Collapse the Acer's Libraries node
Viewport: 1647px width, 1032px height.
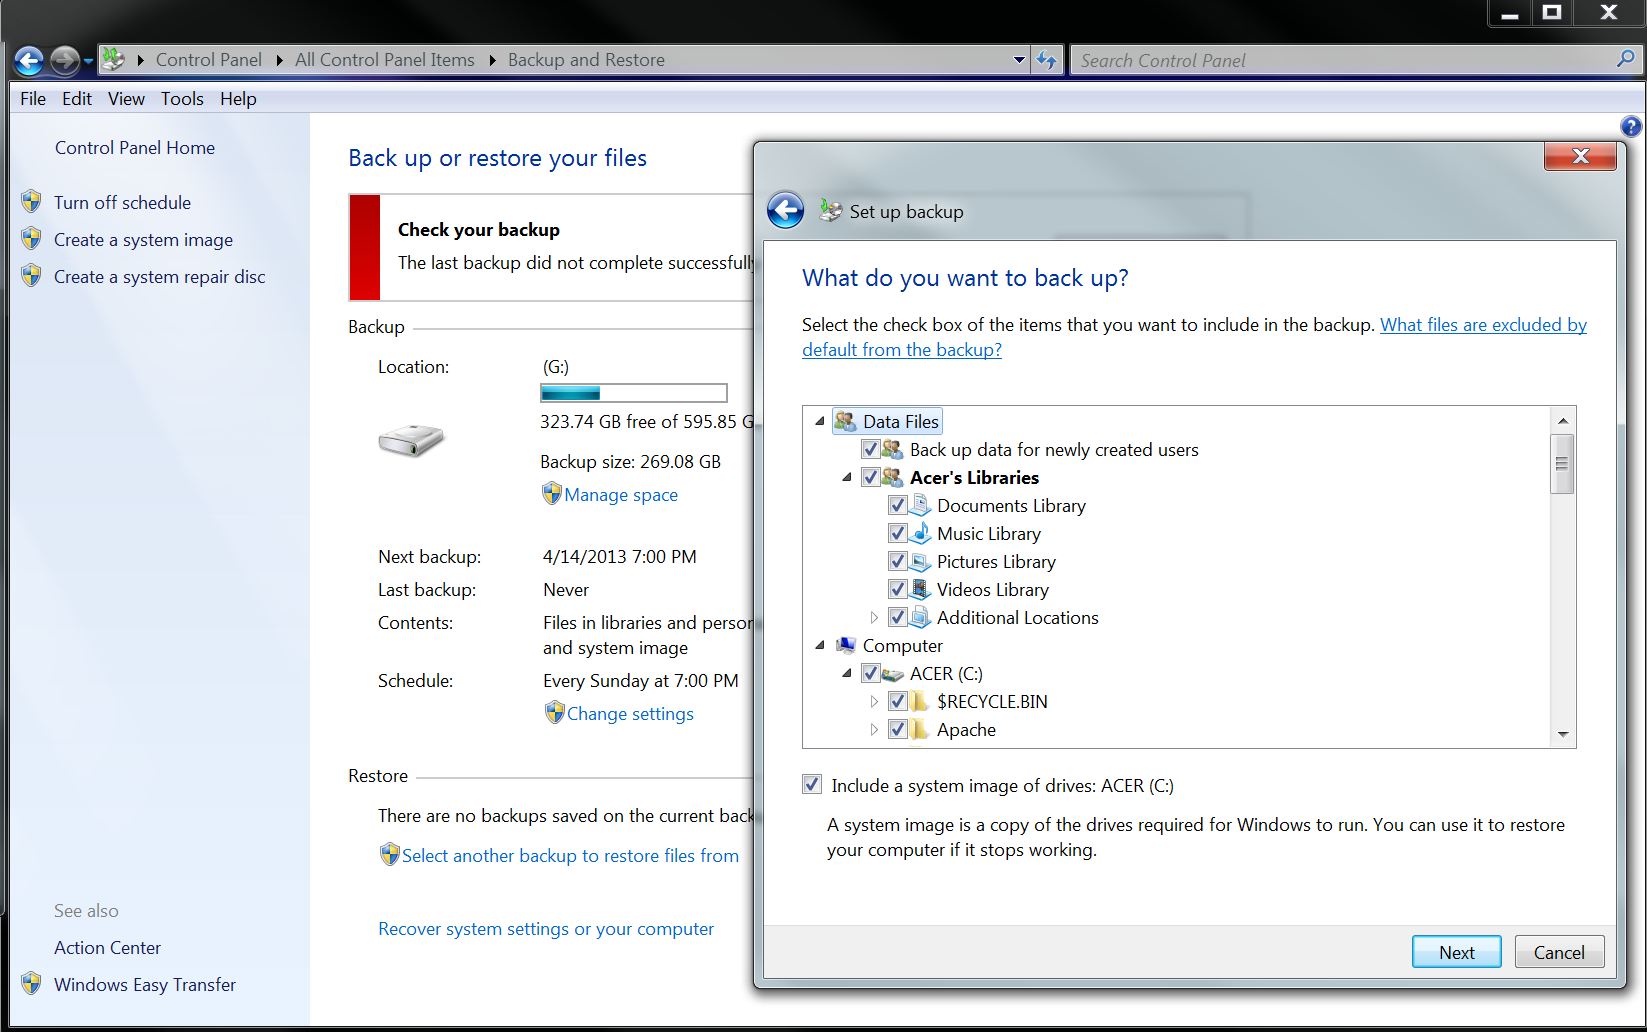pos(847,477)
